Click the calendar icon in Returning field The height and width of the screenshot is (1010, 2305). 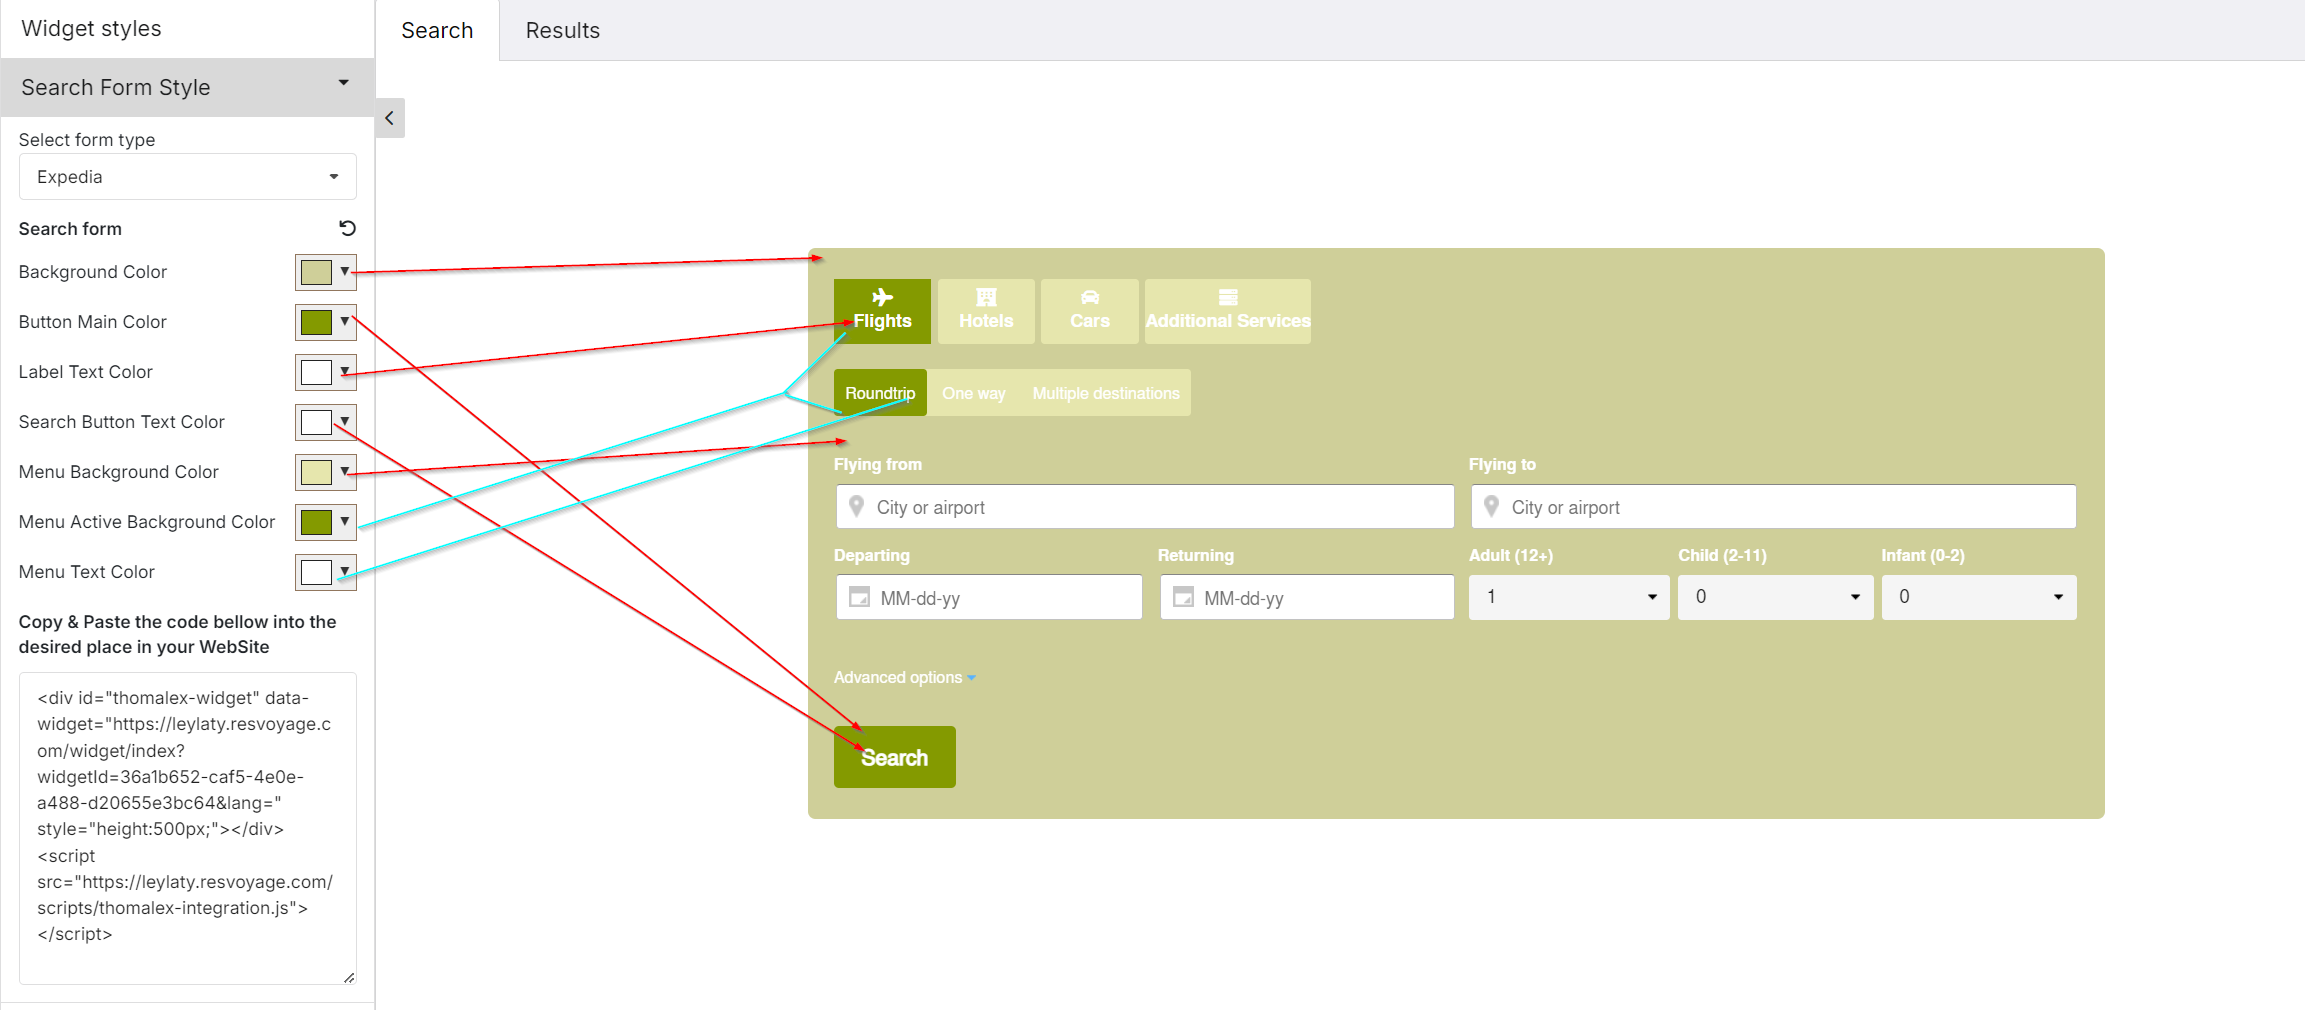click(x=1183, y=597)
